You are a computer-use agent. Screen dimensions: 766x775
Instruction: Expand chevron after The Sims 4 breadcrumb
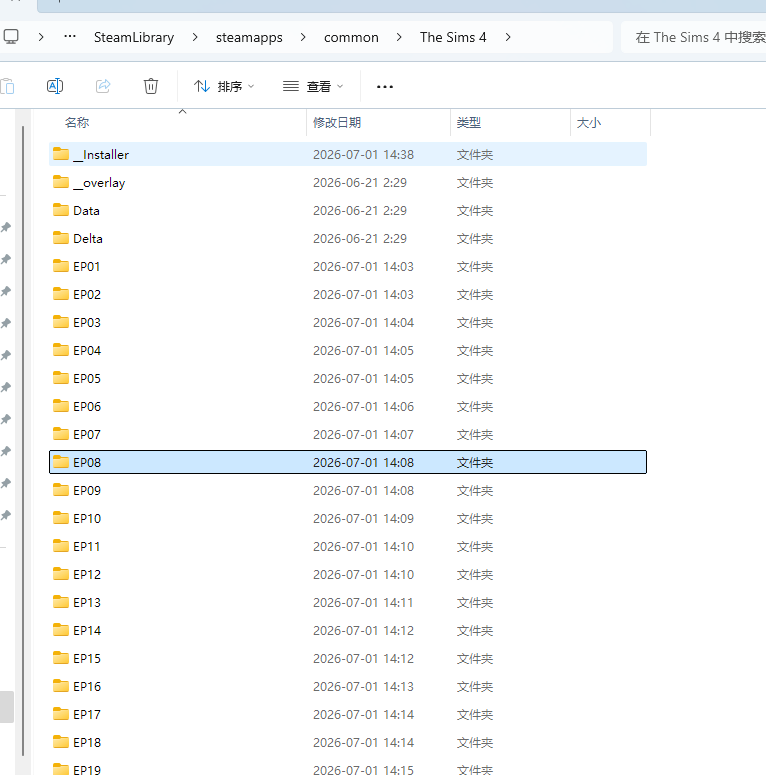(508, 38)
